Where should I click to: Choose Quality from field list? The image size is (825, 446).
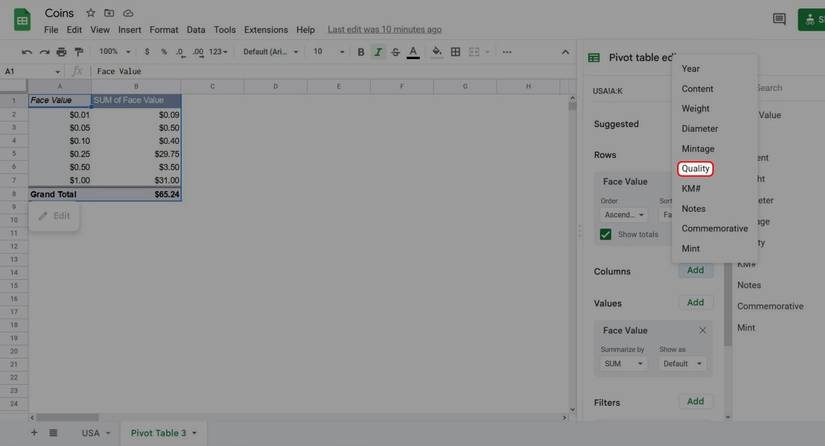pyautogui.click(x=695, y=168)
